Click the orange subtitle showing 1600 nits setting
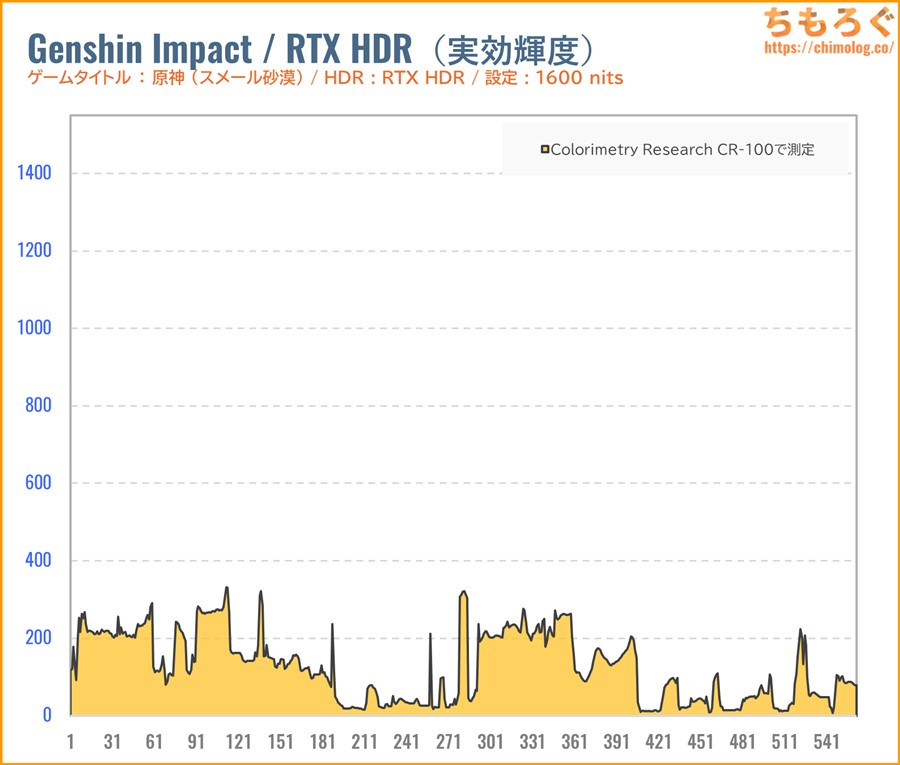The height and width of the screenshot is (765, 900). tap(325, 77)
